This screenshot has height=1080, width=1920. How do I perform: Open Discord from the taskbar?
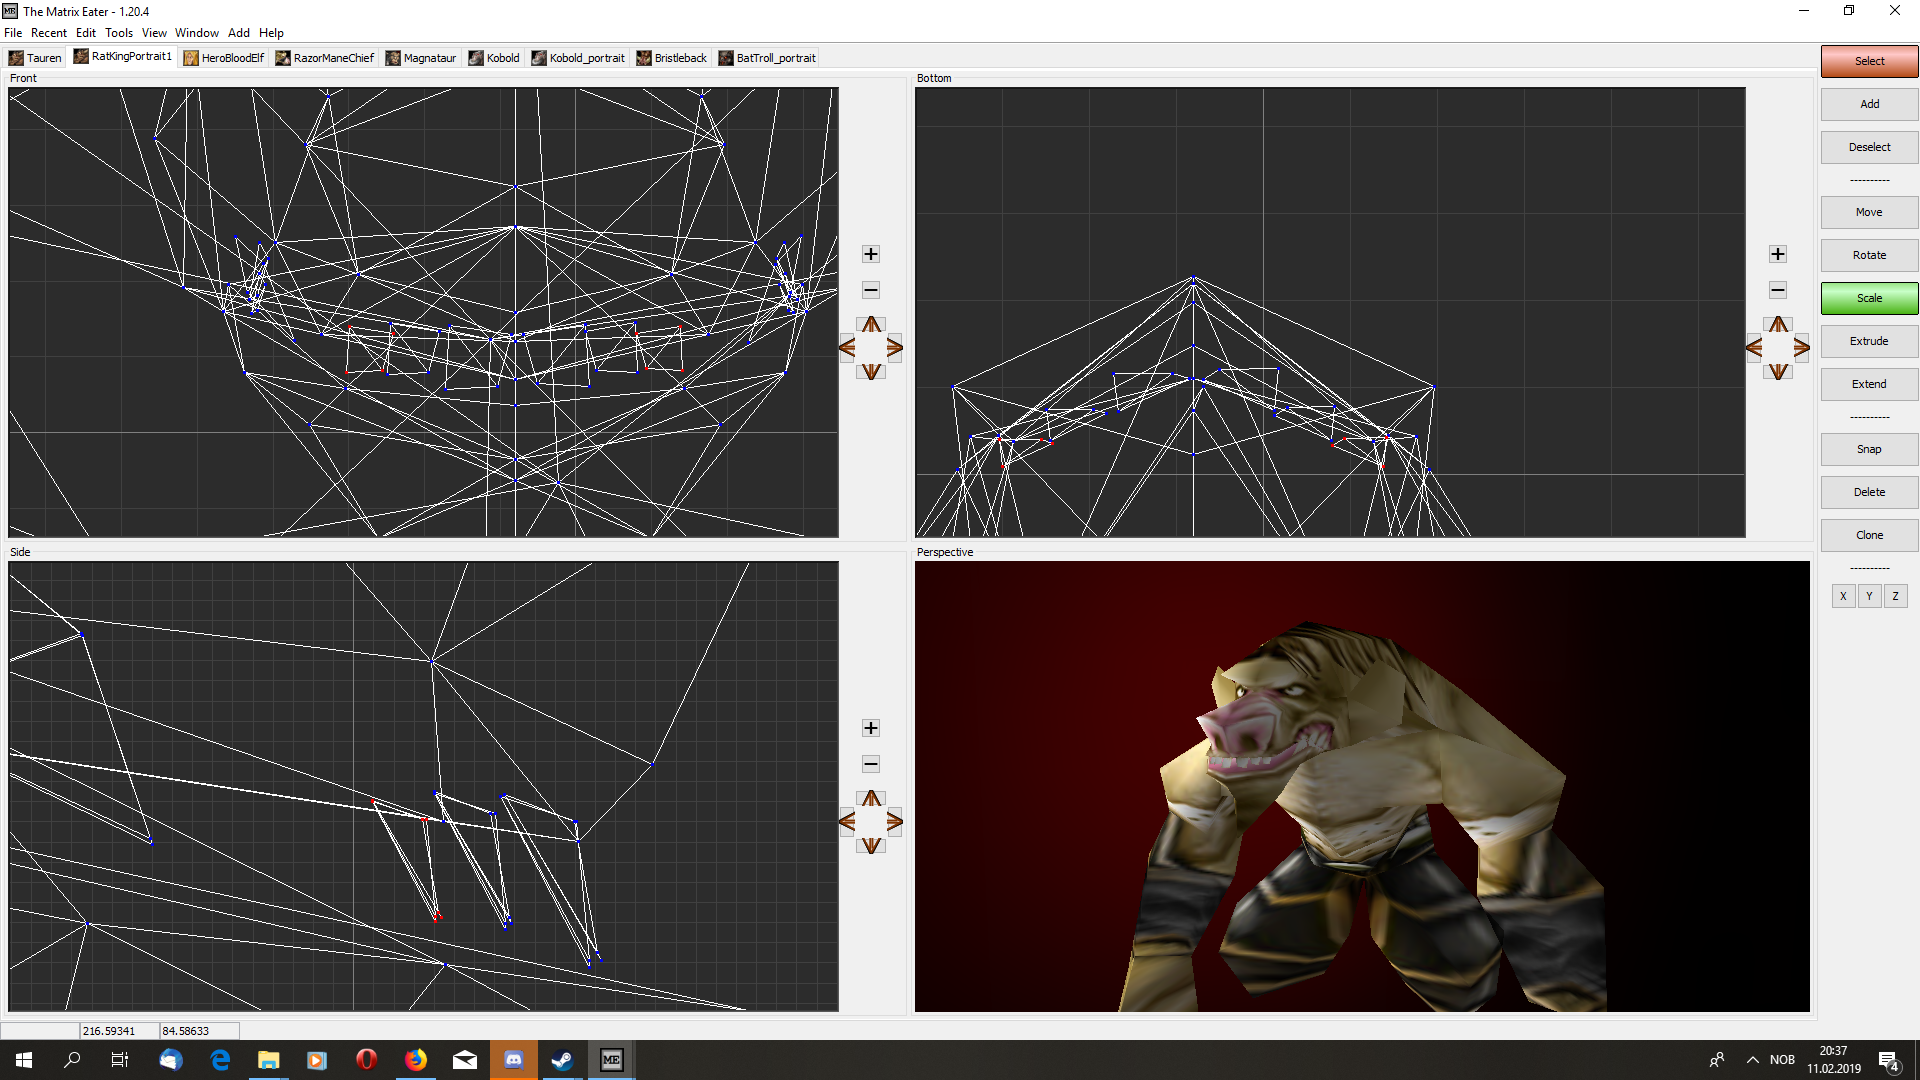click(514, 1060)
